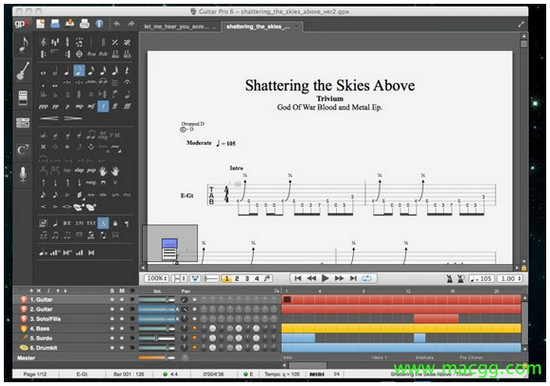
Task: Switch to the shattering_the_skies tab
Action: click(260, 27)
